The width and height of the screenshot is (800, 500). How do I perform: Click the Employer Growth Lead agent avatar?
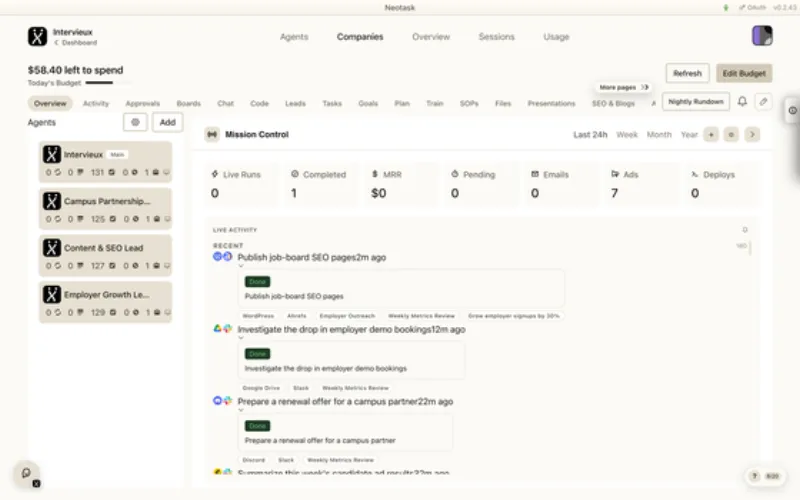[52, 294]
